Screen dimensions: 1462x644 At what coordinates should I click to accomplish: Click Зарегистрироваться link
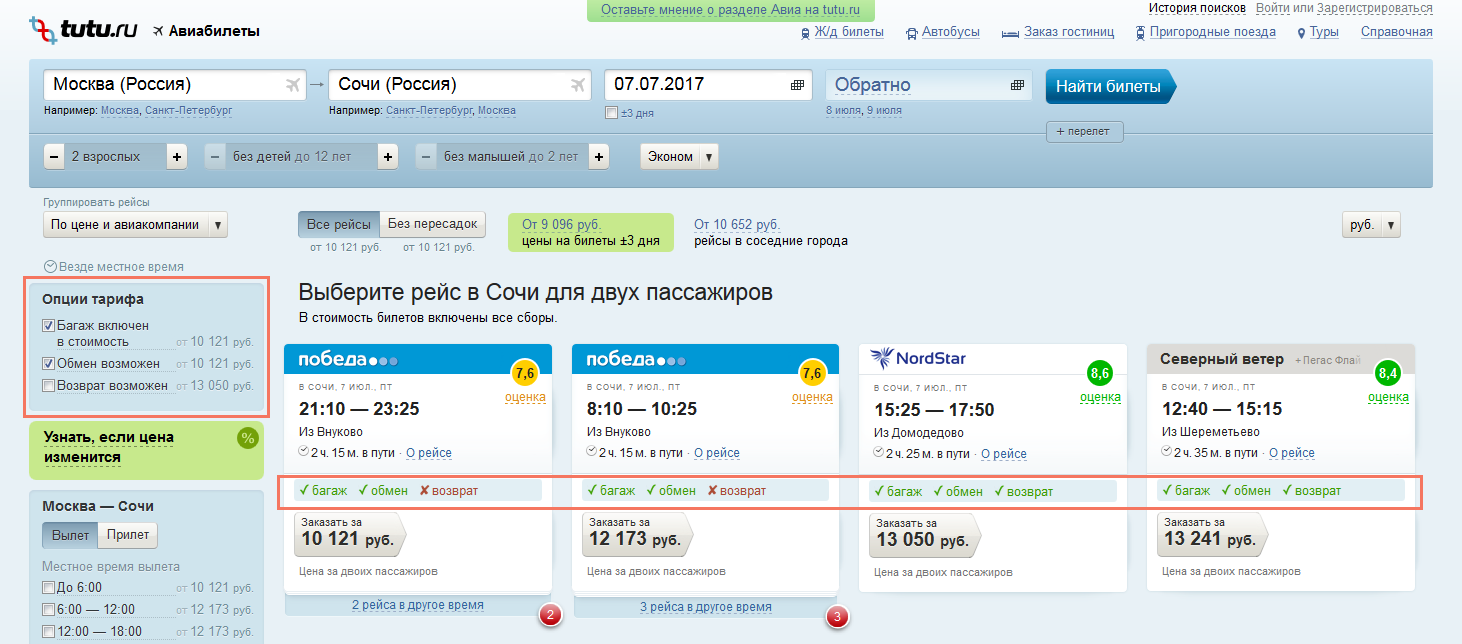point(1375,8)
